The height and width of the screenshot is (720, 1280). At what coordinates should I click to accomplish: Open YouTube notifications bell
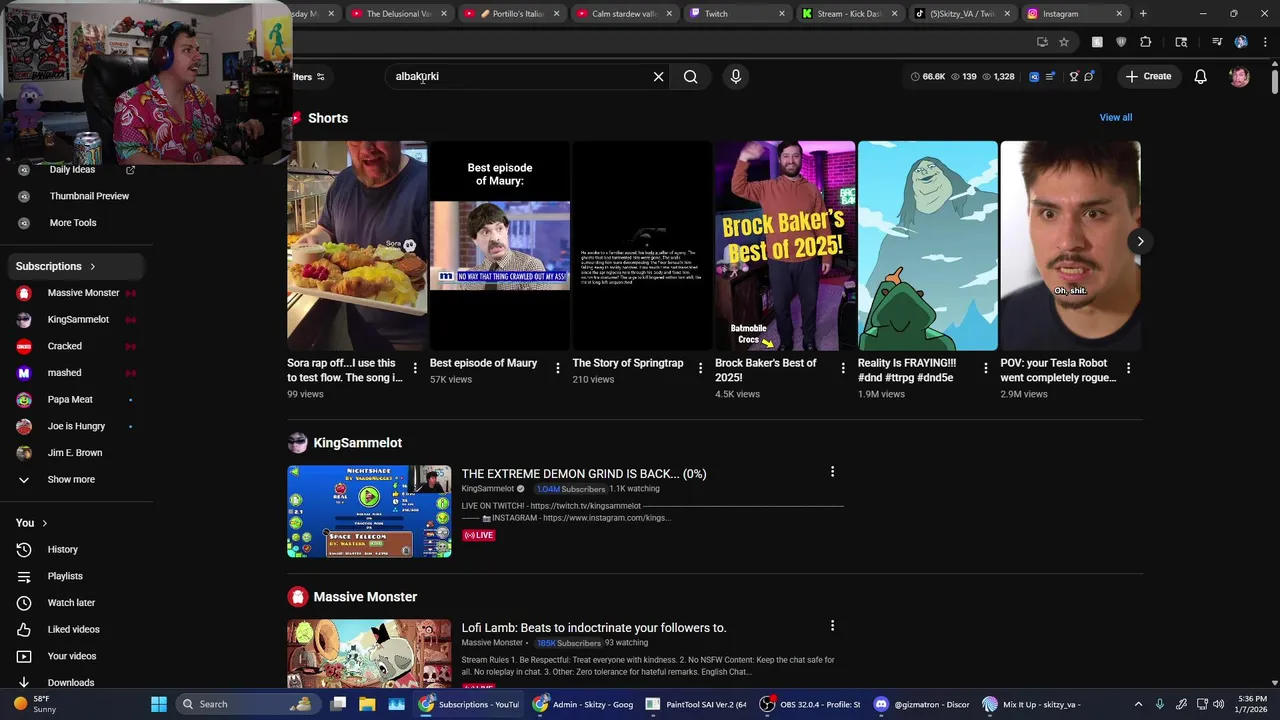pos(1200,76)
